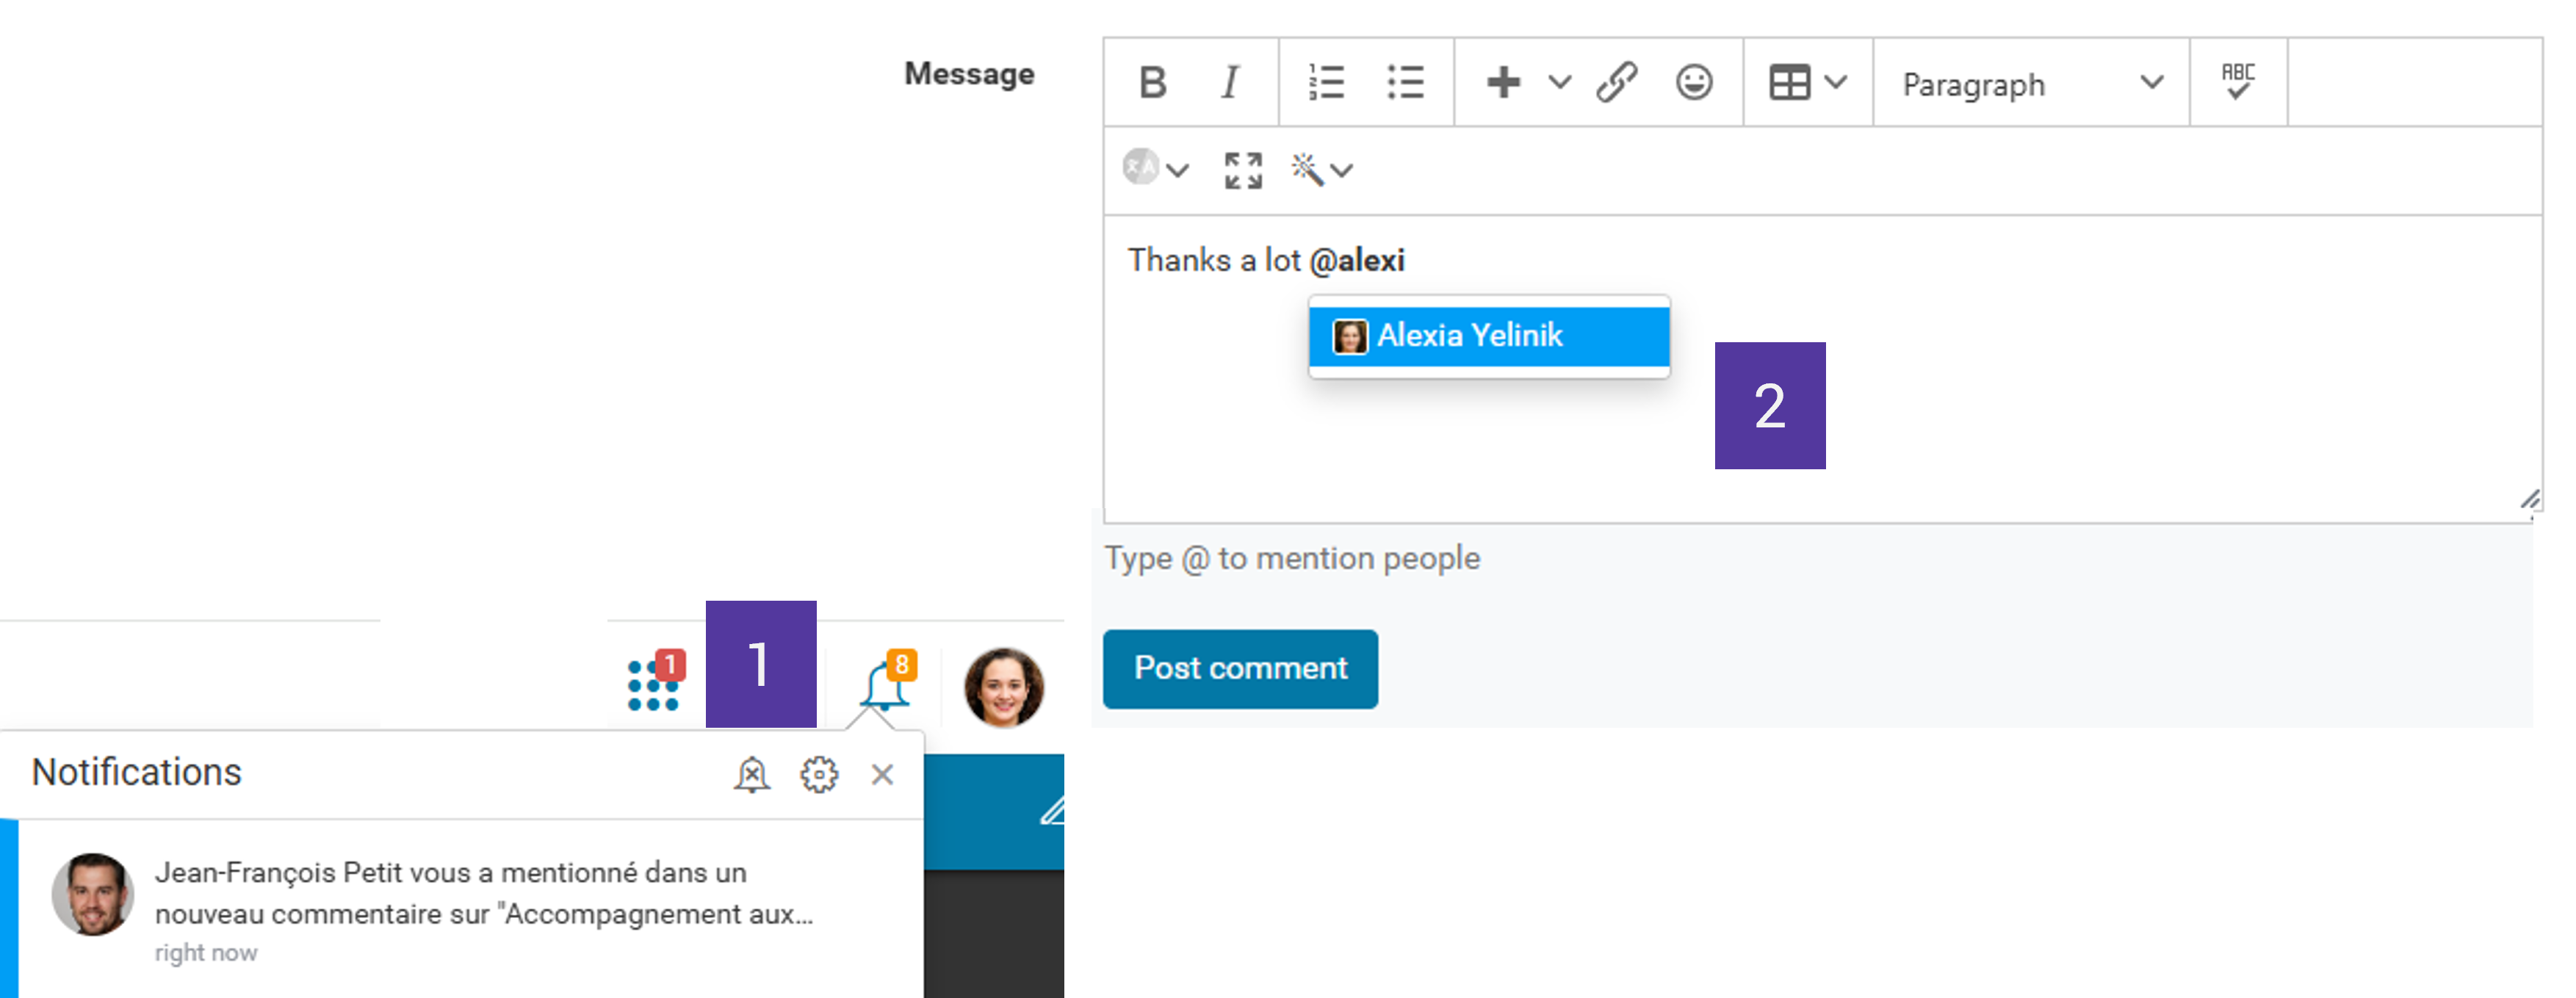Screen dimensions: 2576x998
Task: Toggle bold text formatting
Action: 1153,83
